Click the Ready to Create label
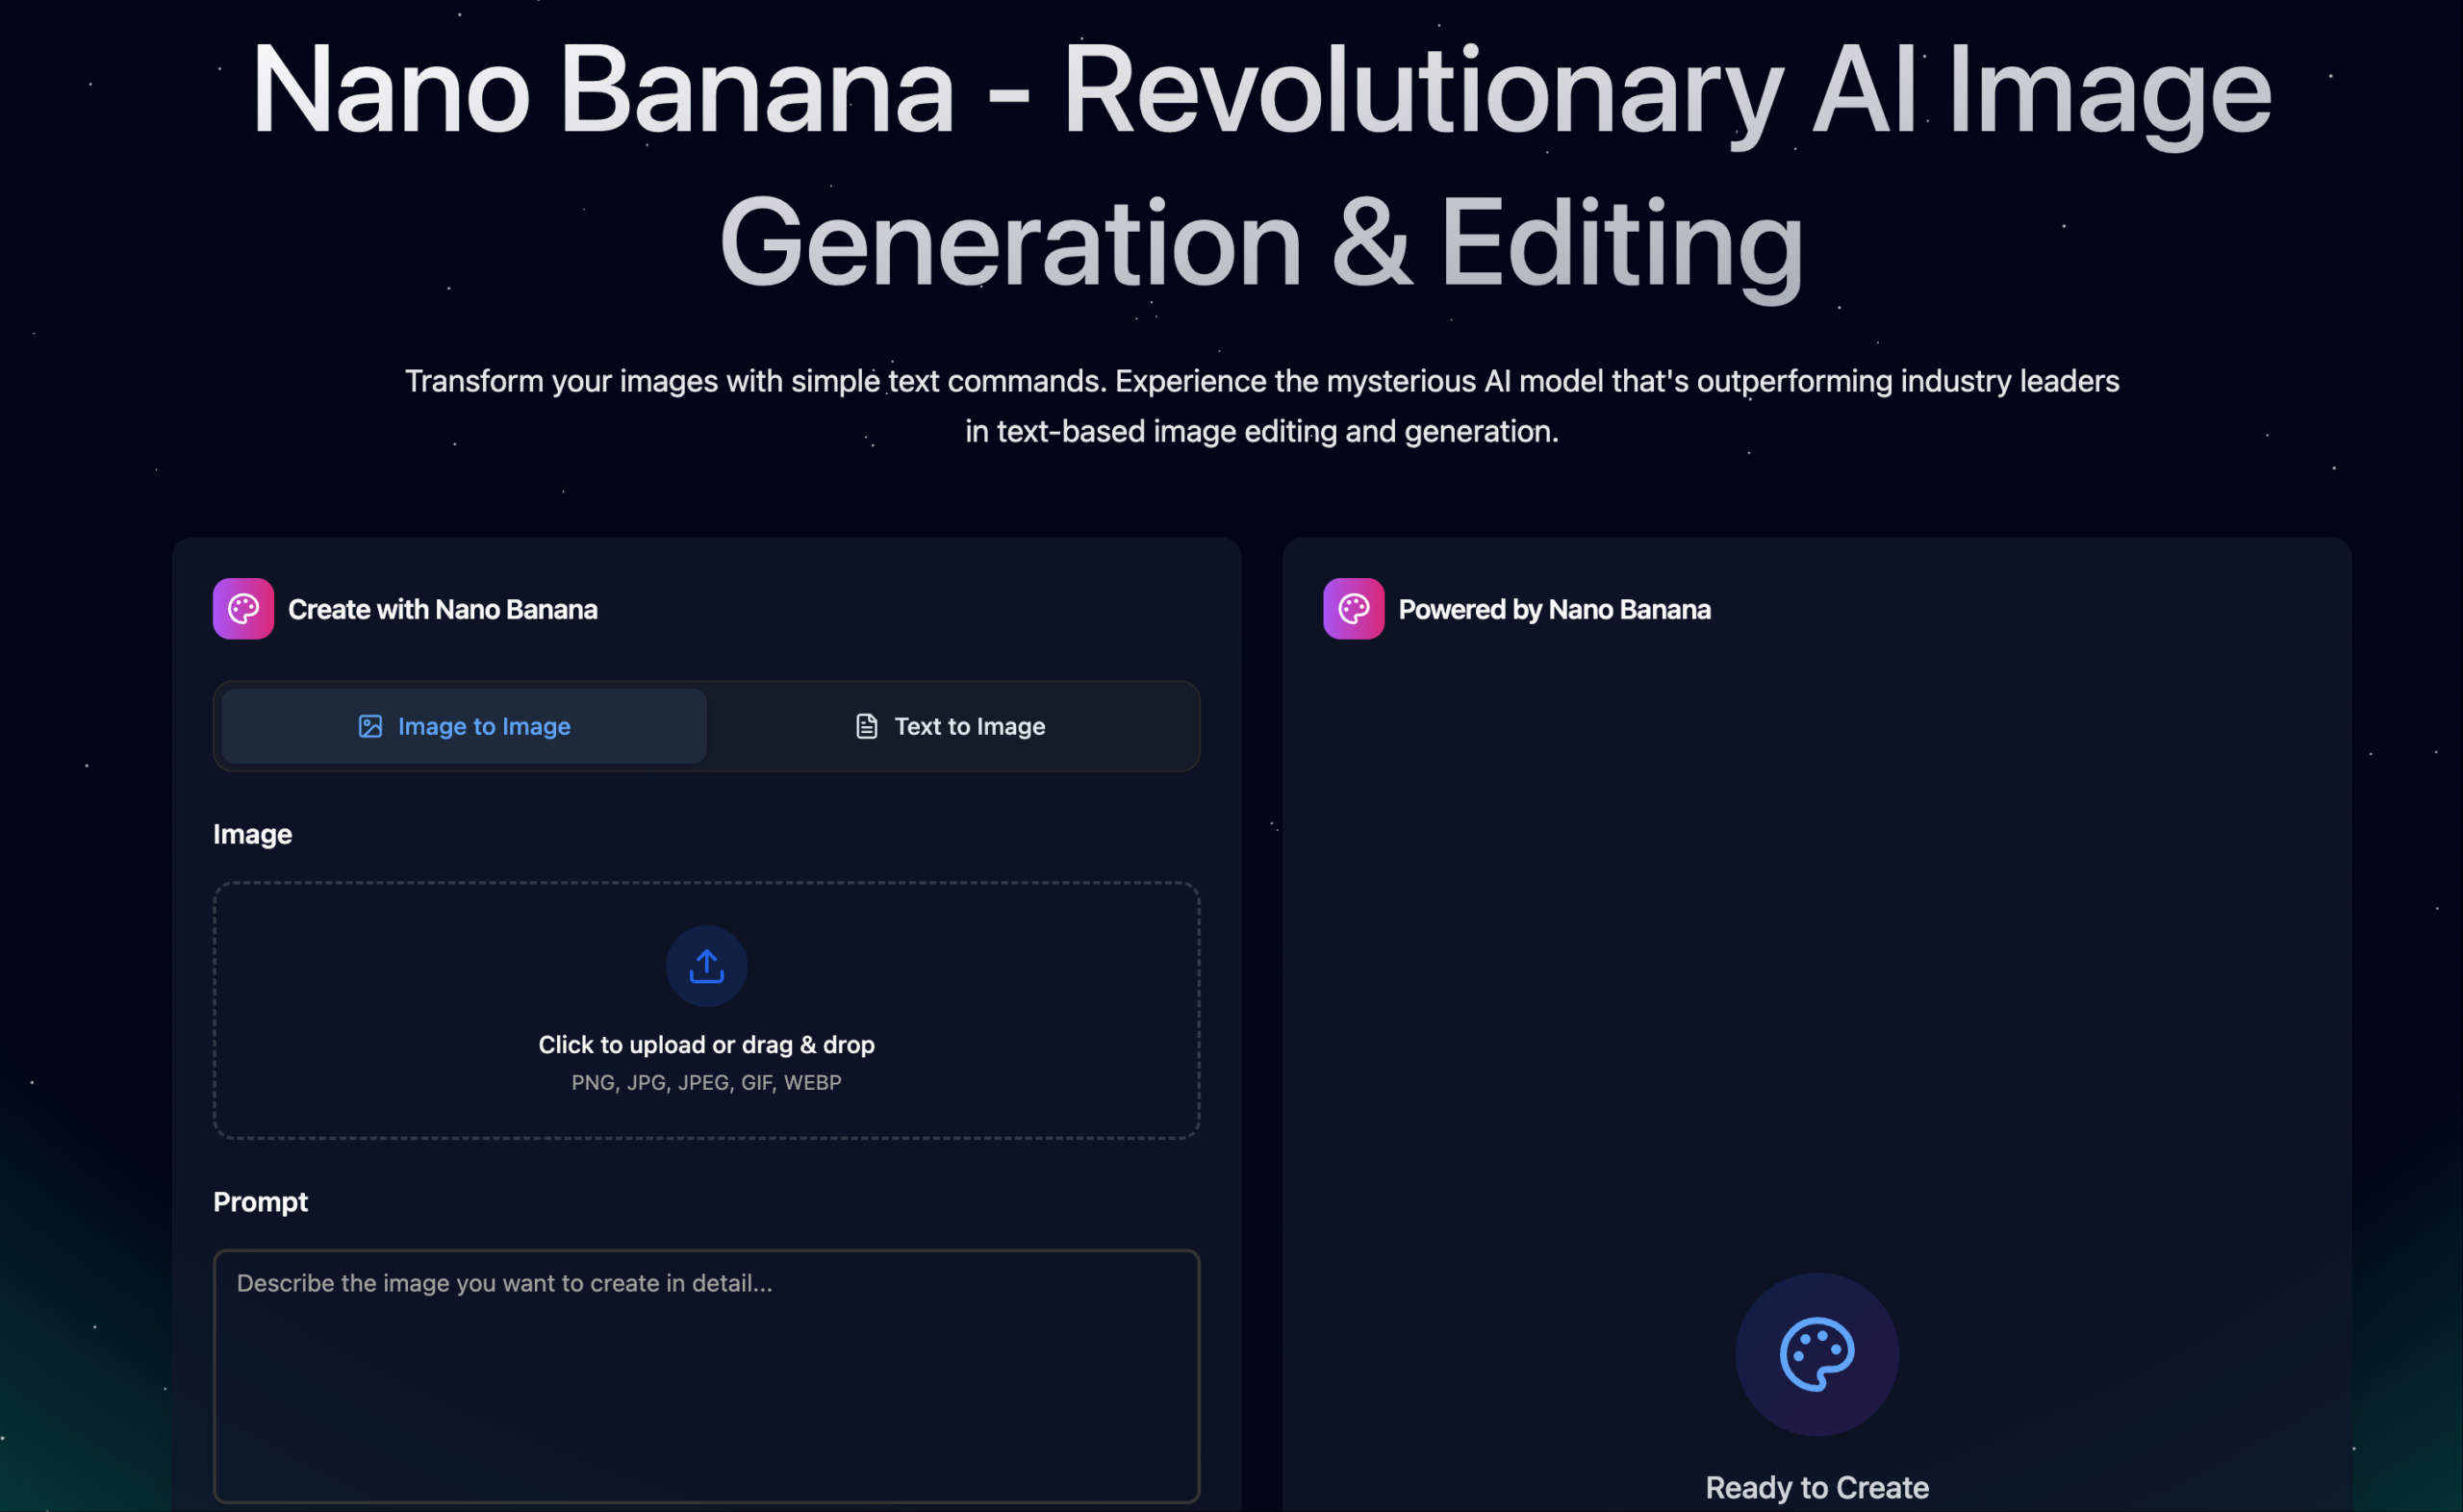 coord(1816,1487)
